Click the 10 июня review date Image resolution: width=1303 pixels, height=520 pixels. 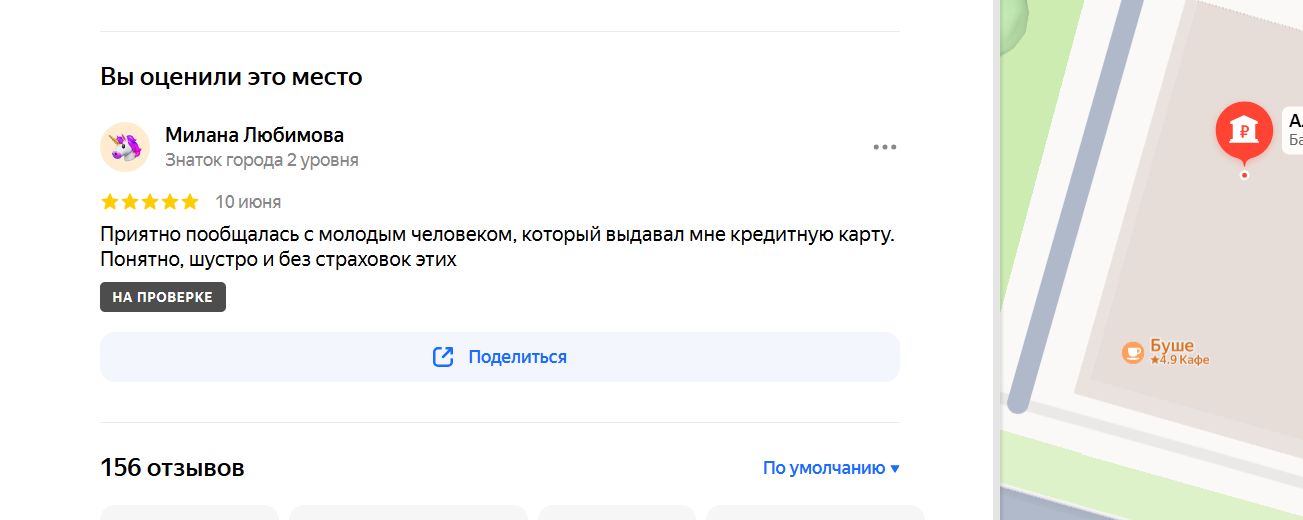248,202
